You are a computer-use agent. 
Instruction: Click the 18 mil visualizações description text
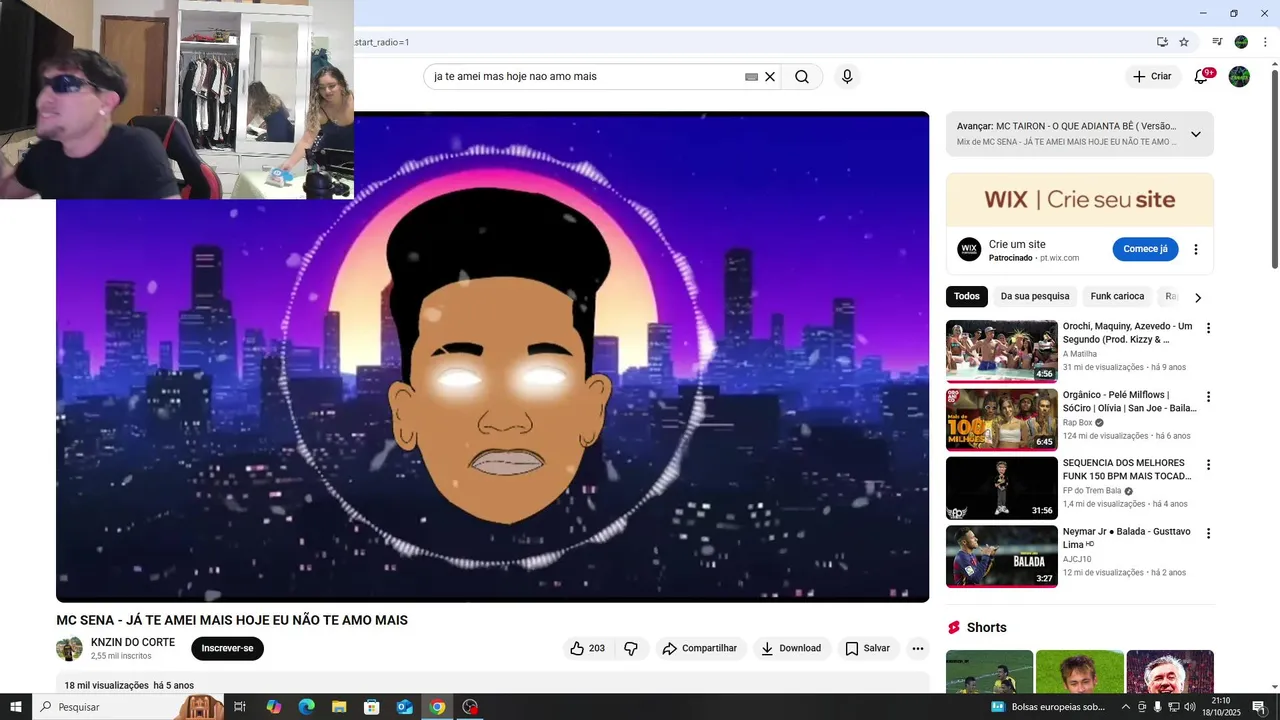pyautogui.click(x=129, y=685)
